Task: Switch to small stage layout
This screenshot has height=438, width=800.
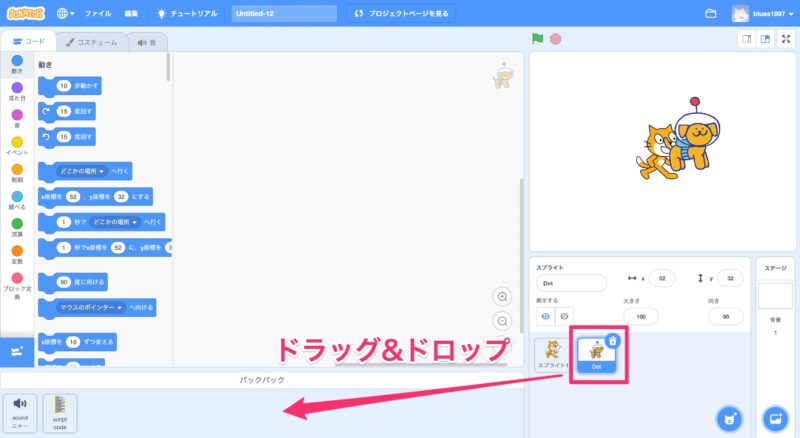Action: [x=745, y=40]
